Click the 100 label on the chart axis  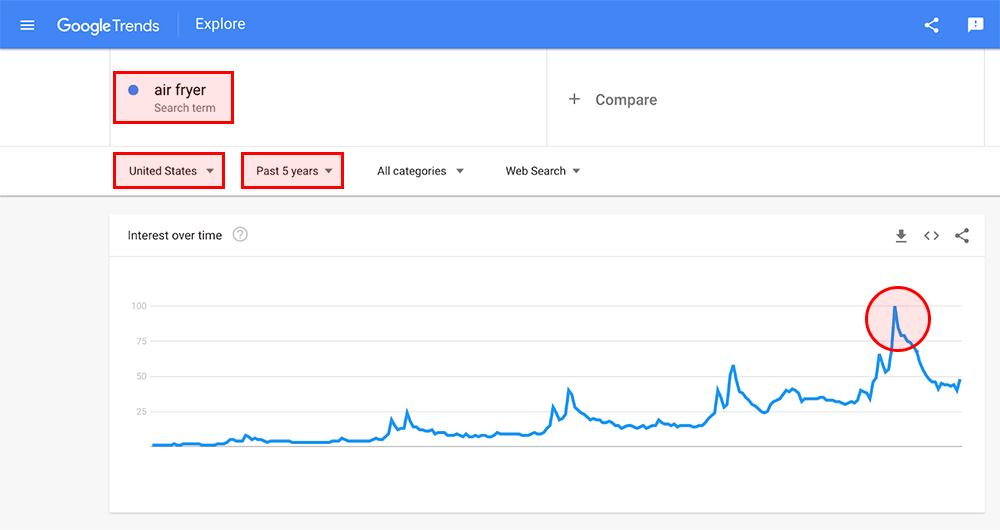(138, 306)
